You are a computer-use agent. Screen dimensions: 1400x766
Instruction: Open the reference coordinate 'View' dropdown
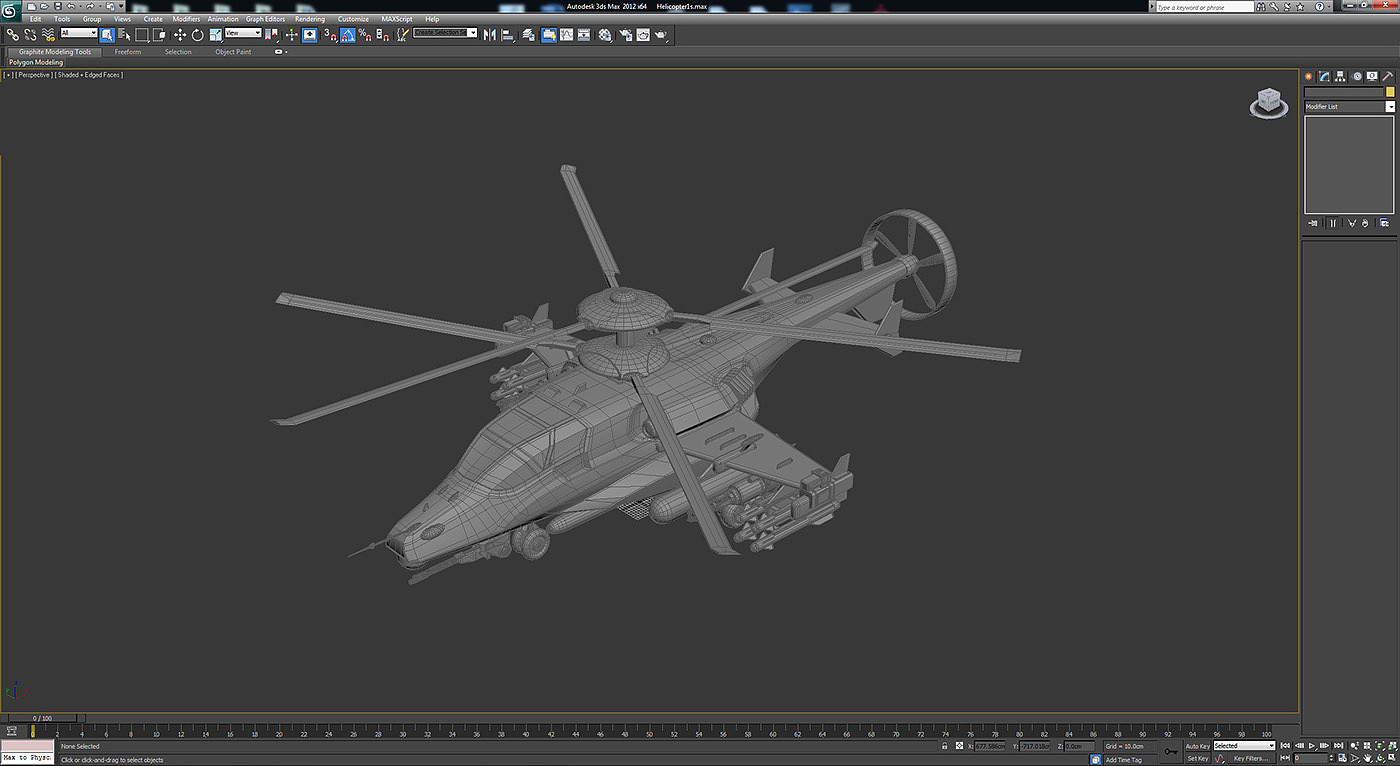(243, 33)
